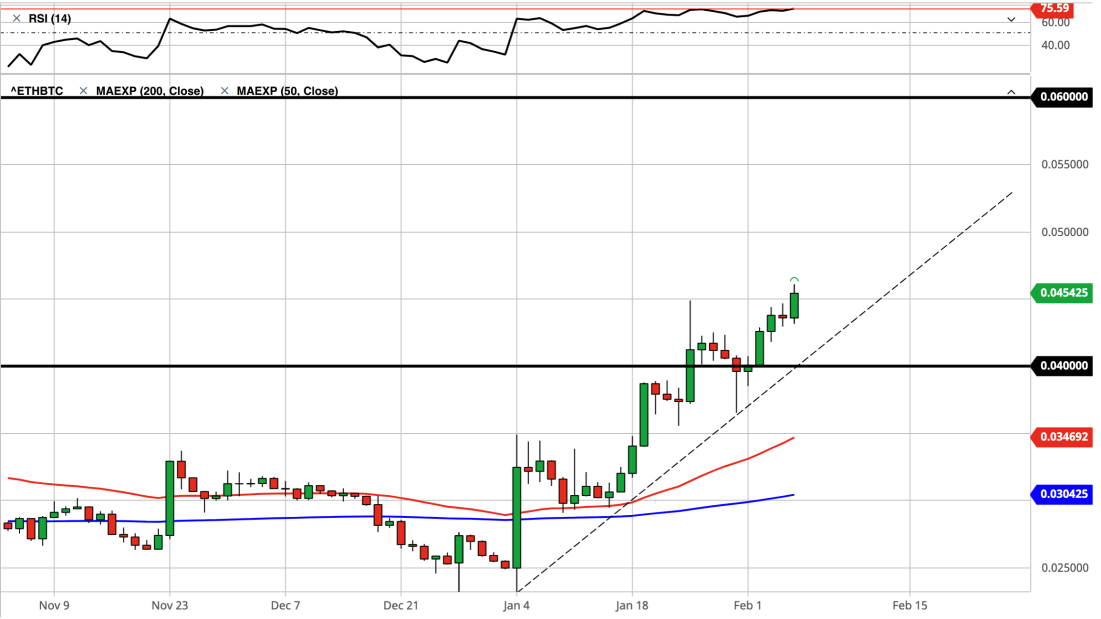1101x619 pixels.
Task: Click the red 0.034692 moving average tag
Action: 1062,437
